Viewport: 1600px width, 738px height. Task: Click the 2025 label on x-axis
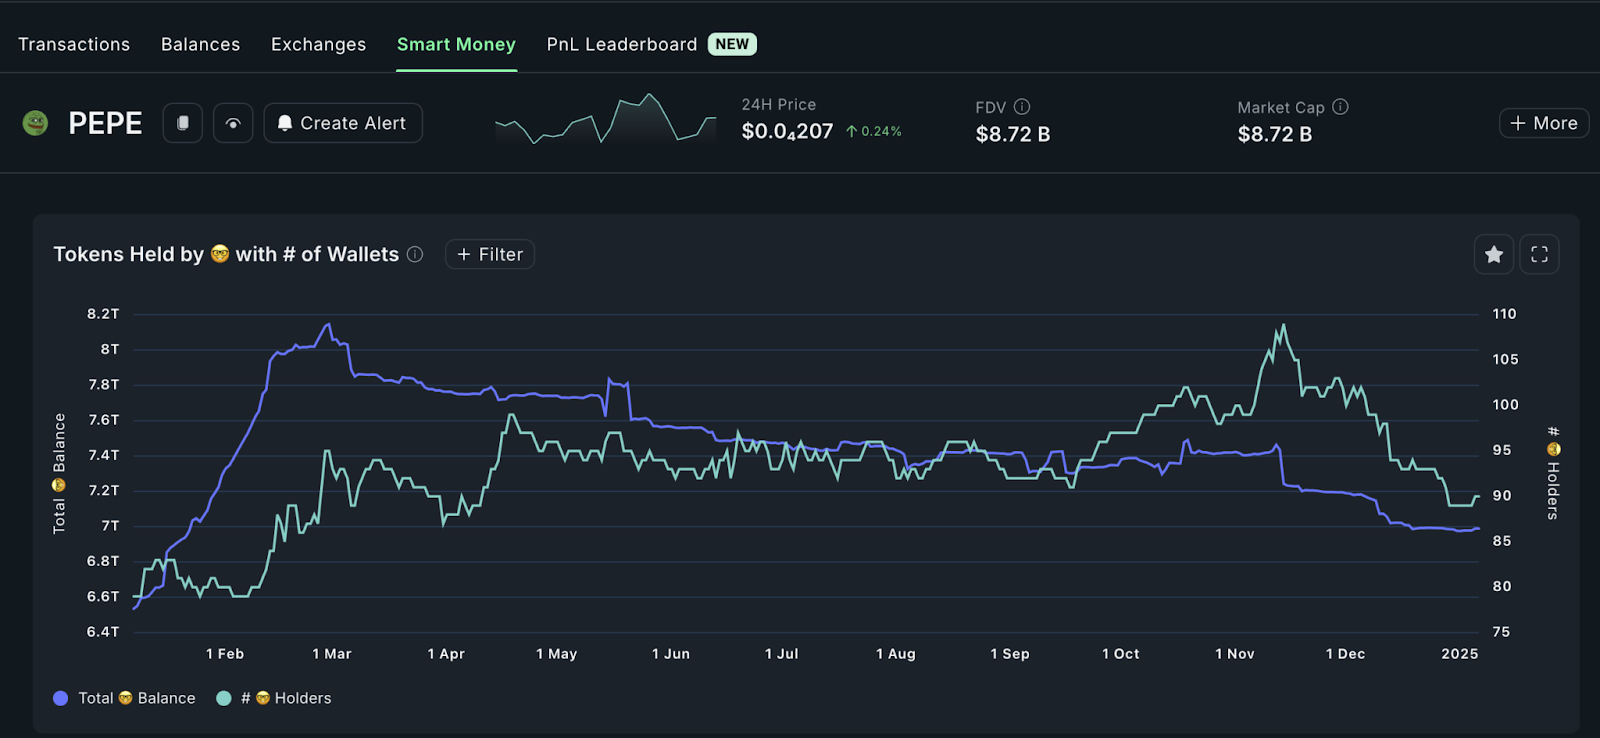tap(1460, 654)
